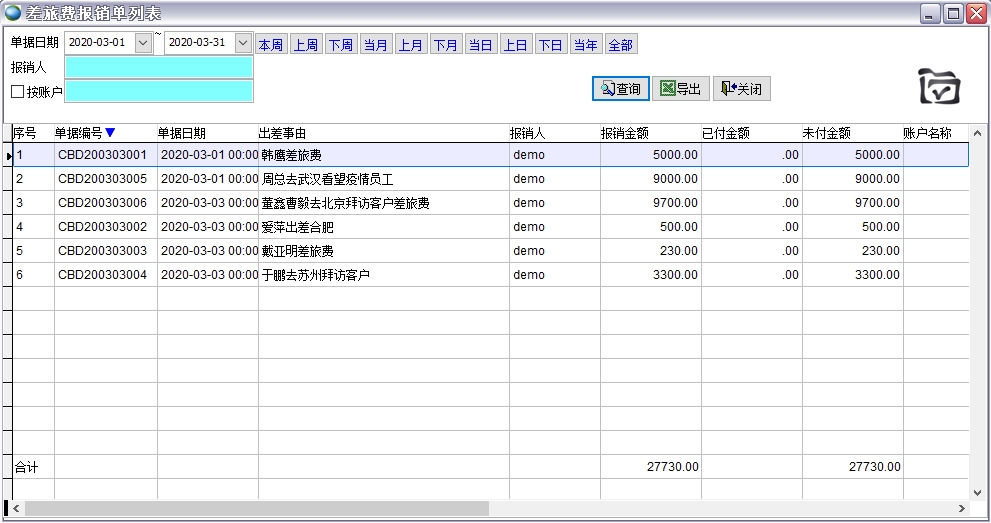
Task: Click the 报销人 input field
Action: click(158, 67)
